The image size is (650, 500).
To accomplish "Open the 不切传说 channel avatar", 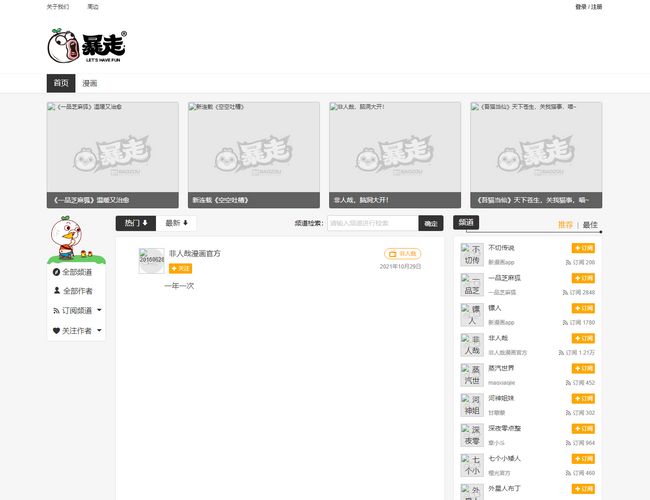I will (472, 254).
